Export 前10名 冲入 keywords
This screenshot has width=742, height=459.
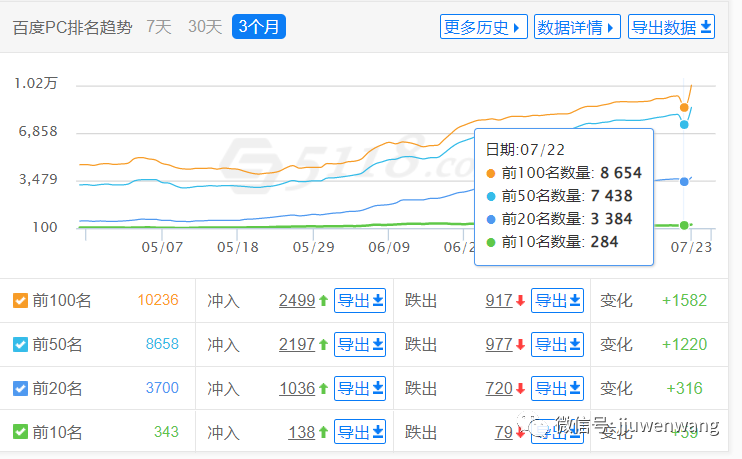[x=360, y=432]
